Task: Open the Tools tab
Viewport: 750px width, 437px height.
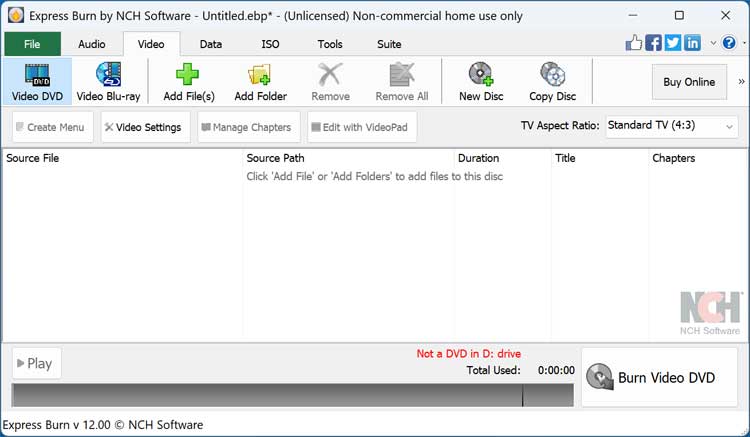Action: pyautogui.click(x=330, y=44)
